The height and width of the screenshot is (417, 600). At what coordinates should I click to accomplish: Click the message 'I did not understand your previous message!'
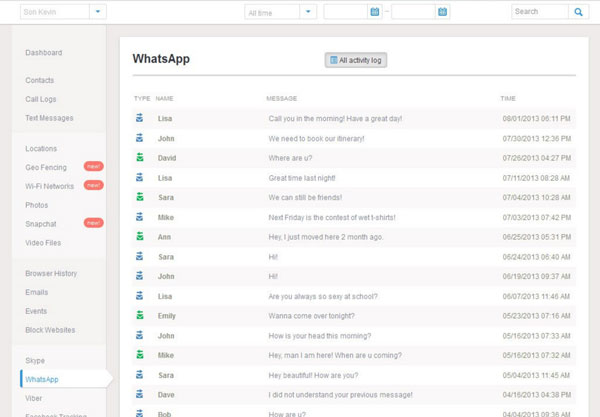pos(341,394)
